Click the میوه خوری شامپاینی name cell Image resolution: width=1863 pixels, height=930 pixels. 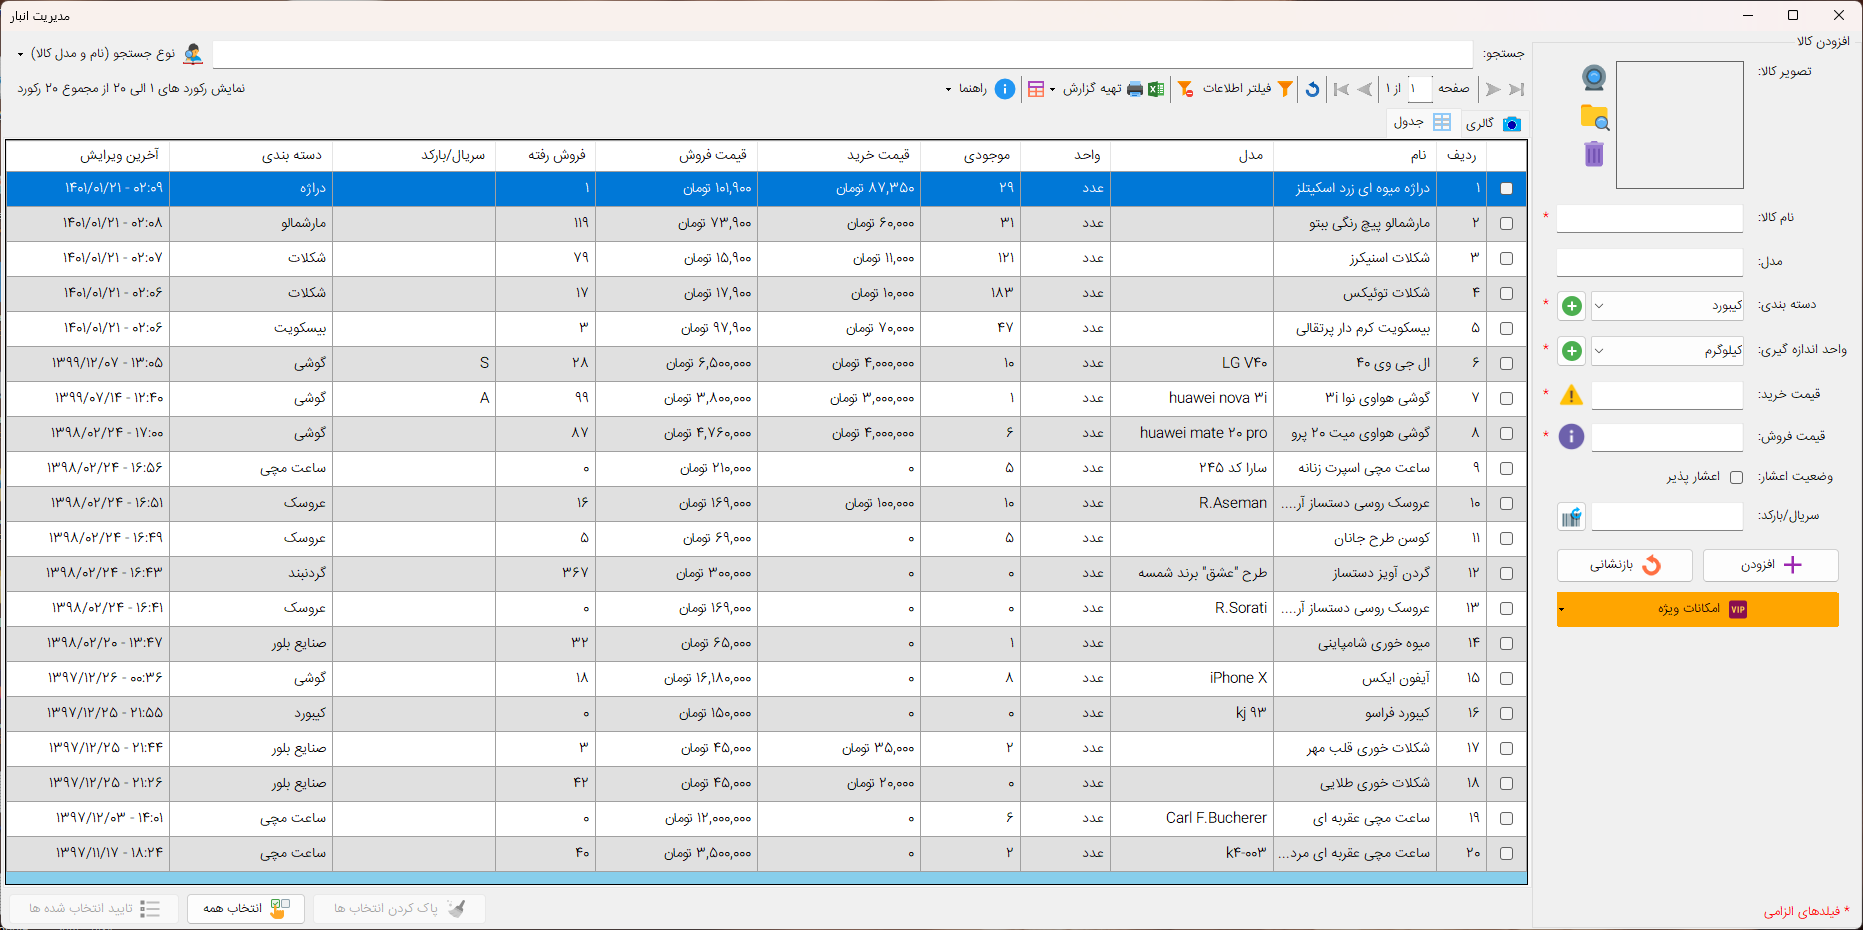tap(1355, 643)
